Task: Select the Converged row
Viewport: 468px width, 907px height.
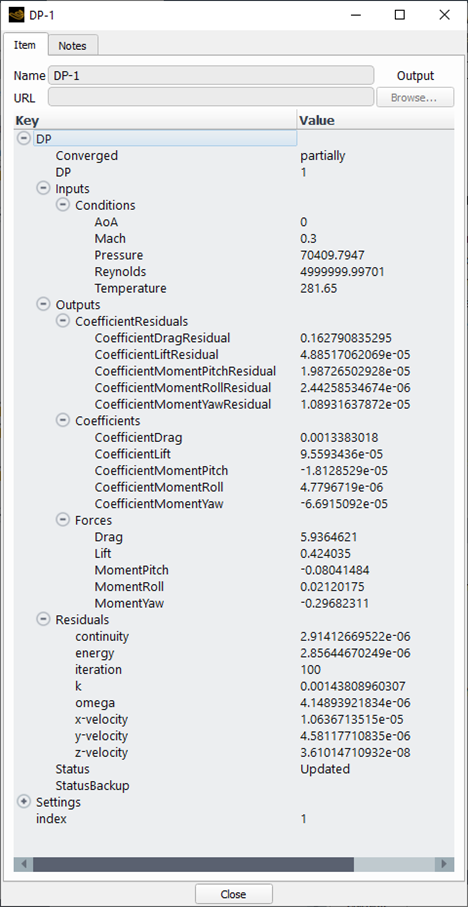Action: click(x=234, y=156)
